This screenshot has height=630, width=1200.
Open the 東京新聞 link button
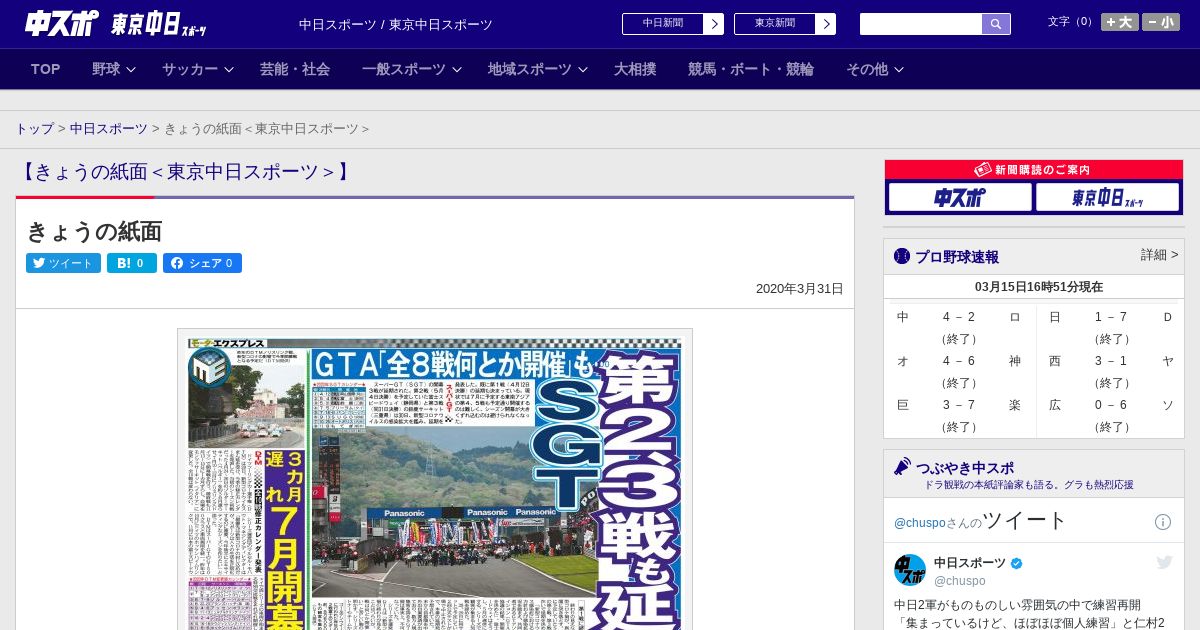click(x=775, y=24)
